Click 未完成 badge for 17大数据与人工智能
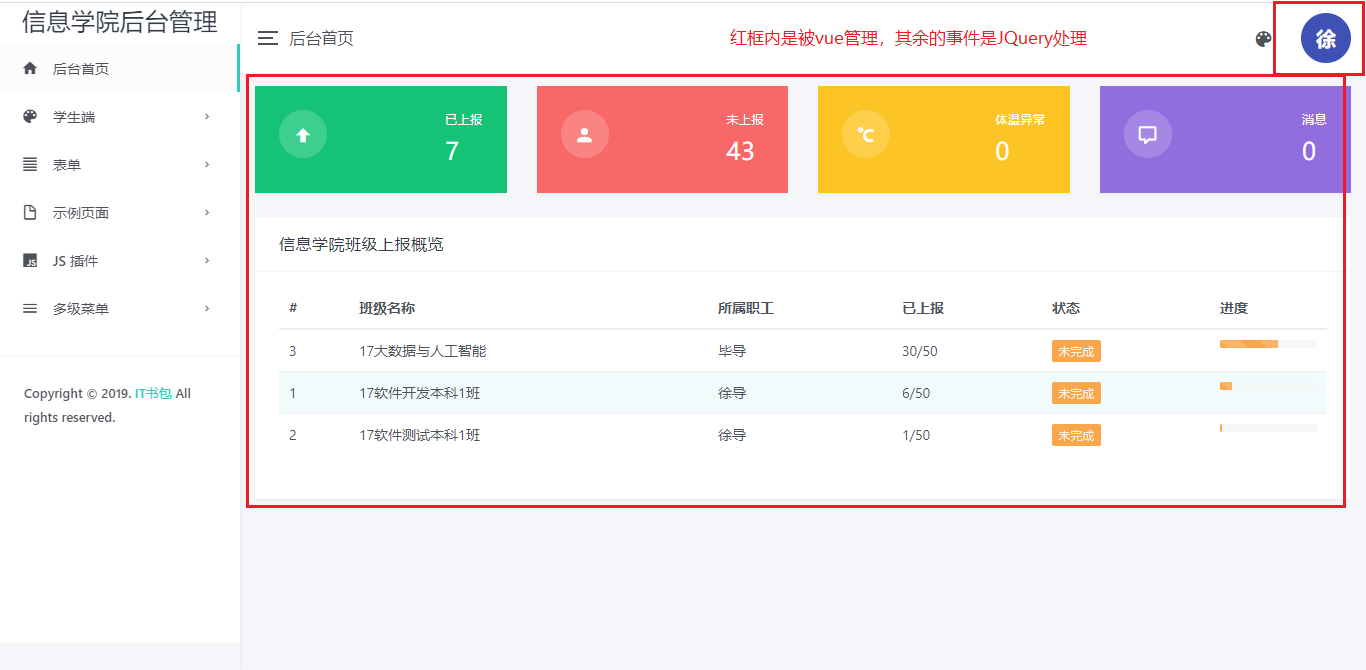Viewport: 1366px width, 670px height. coord(1076,351)
